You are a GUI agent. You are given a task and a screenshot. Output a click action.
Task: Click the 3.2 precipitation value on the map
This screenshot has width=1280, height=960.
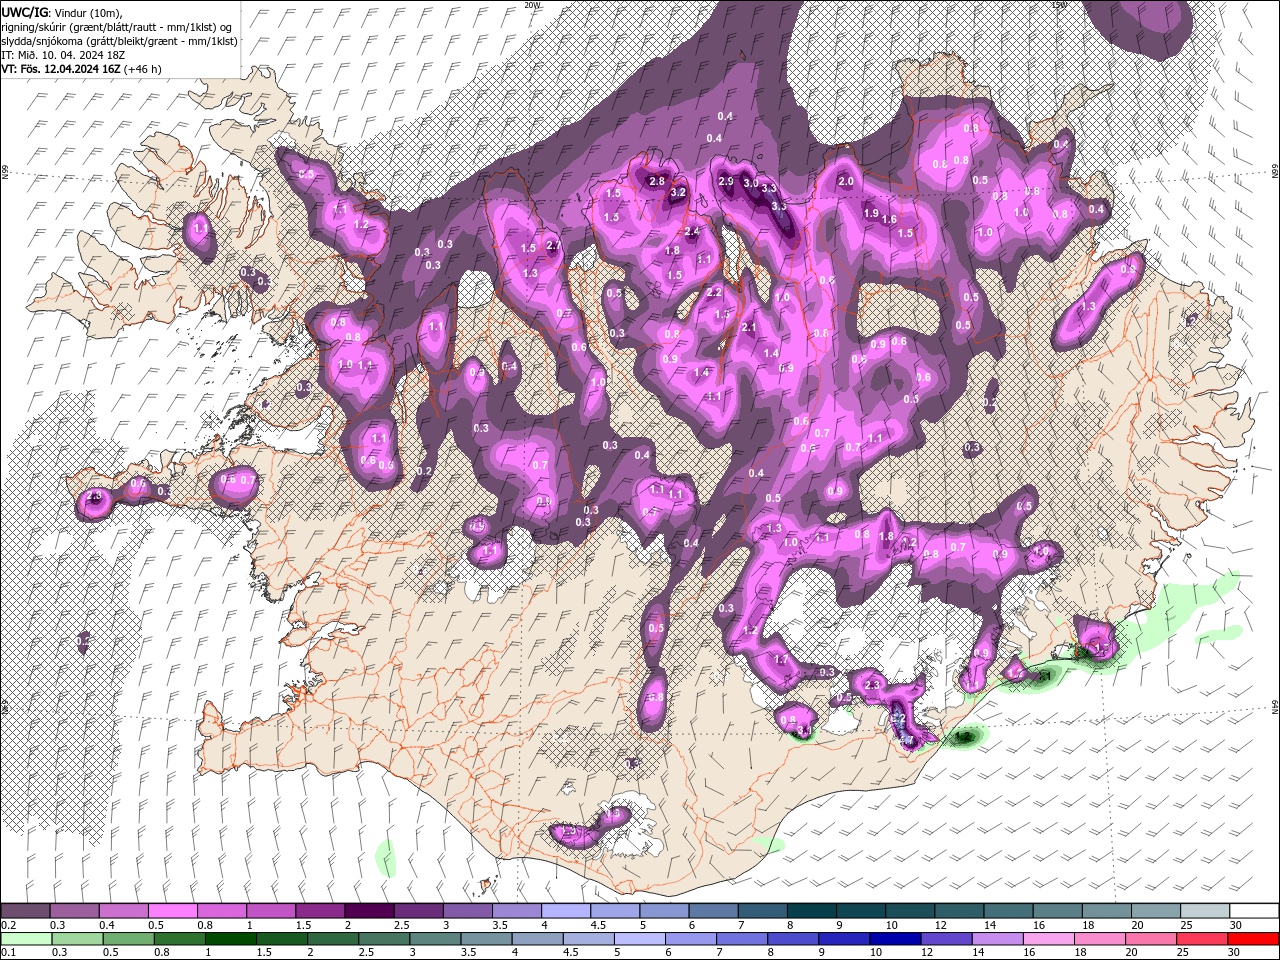coord(677,192)
